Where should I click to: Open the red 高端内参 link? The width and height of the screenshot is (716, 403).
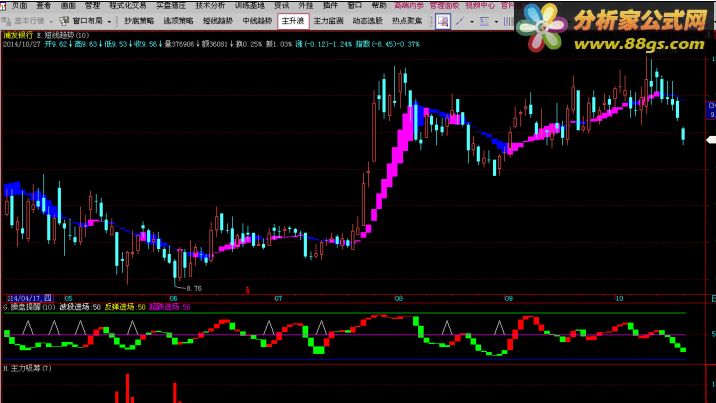(409, 5)
